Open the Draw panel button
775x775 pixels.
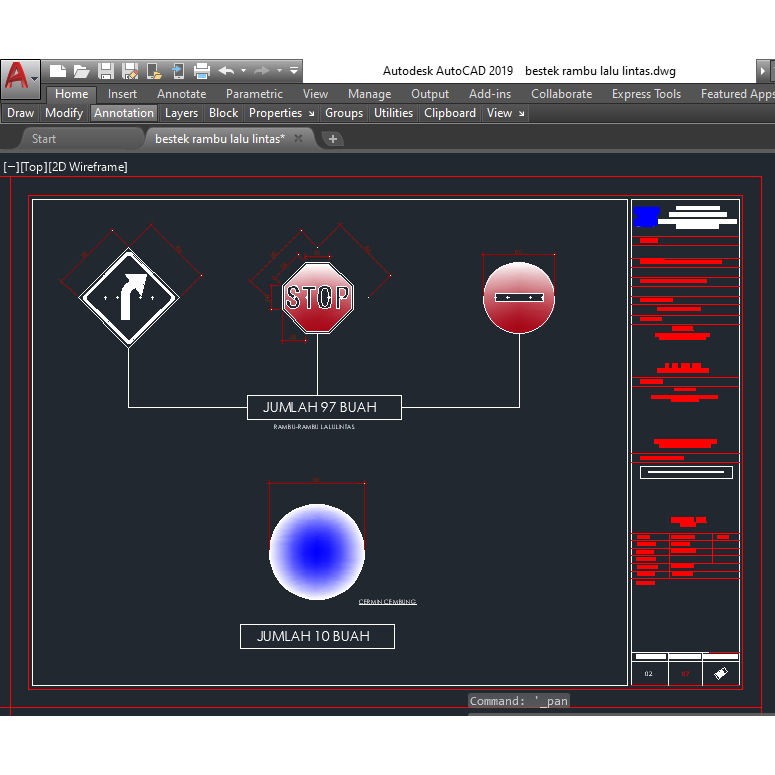tap(20, 113)
